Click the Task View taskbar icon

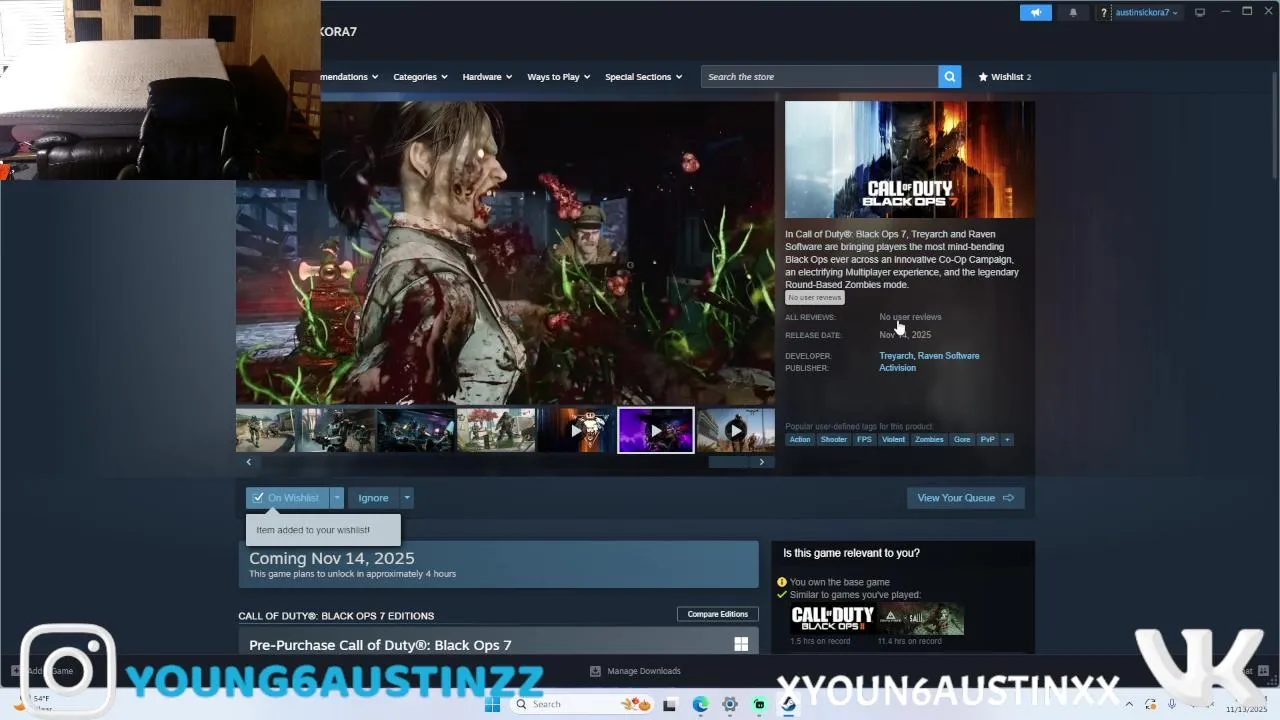669,705
